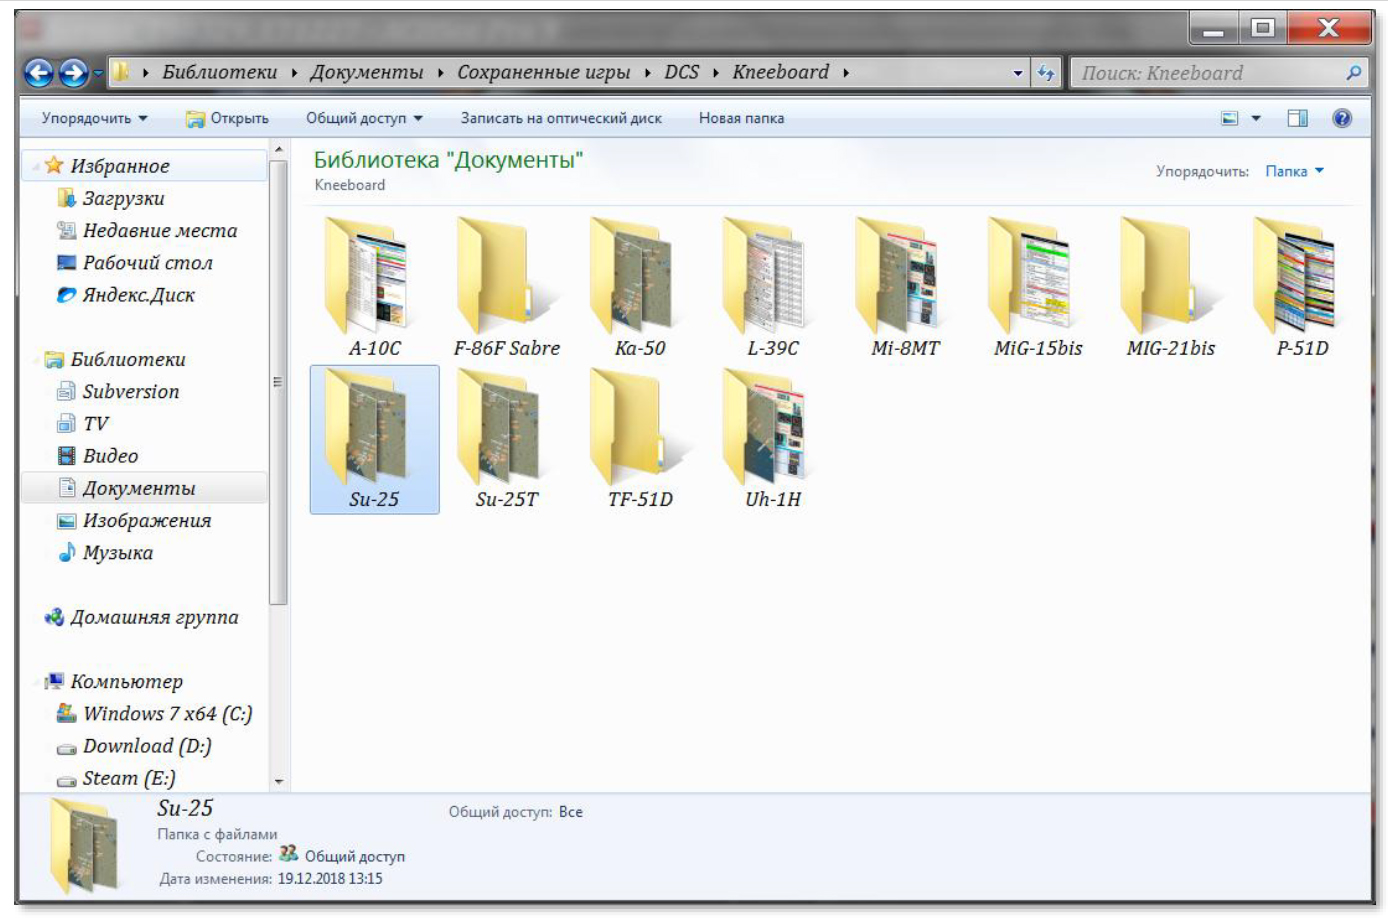Expand the Общий доступ dropdown
The height and width of the screenshot is (918, 1388).
364,118
